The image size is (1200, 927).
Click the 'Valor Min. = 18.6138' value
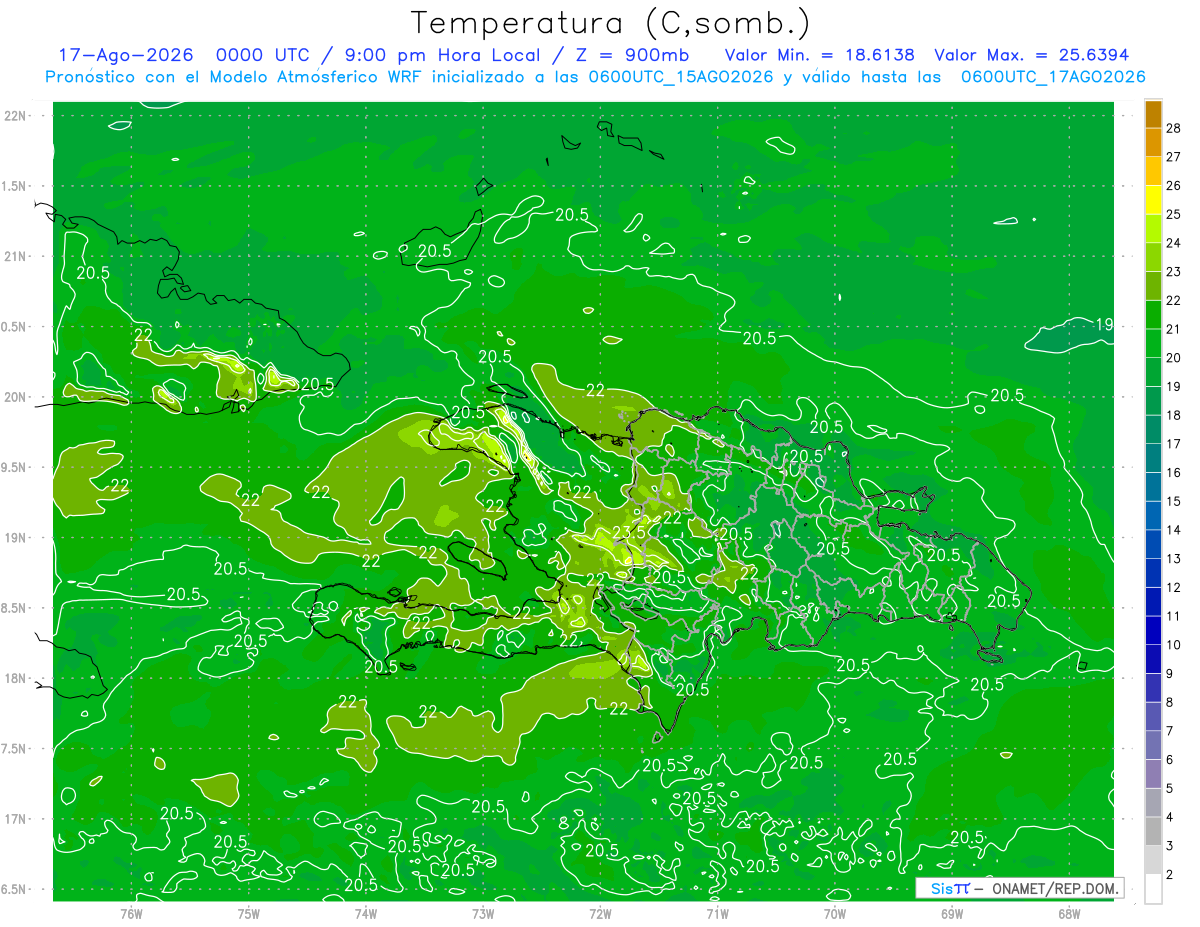819,55
